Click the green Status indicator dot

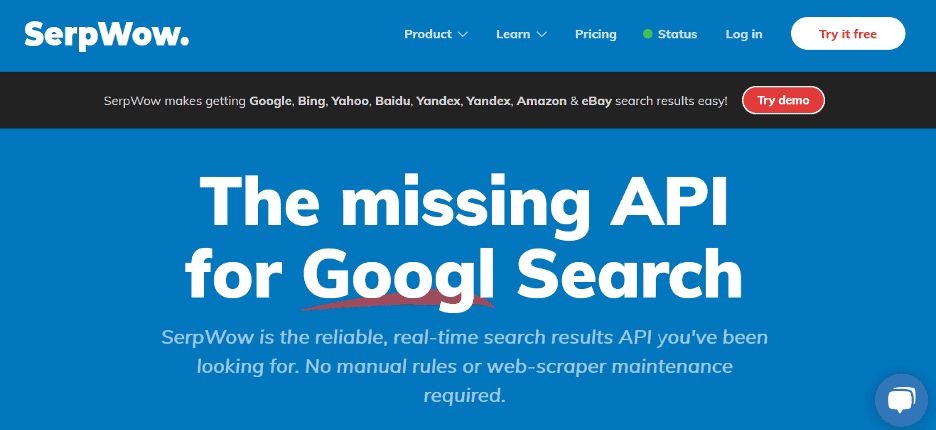click(x=648, y=34)
